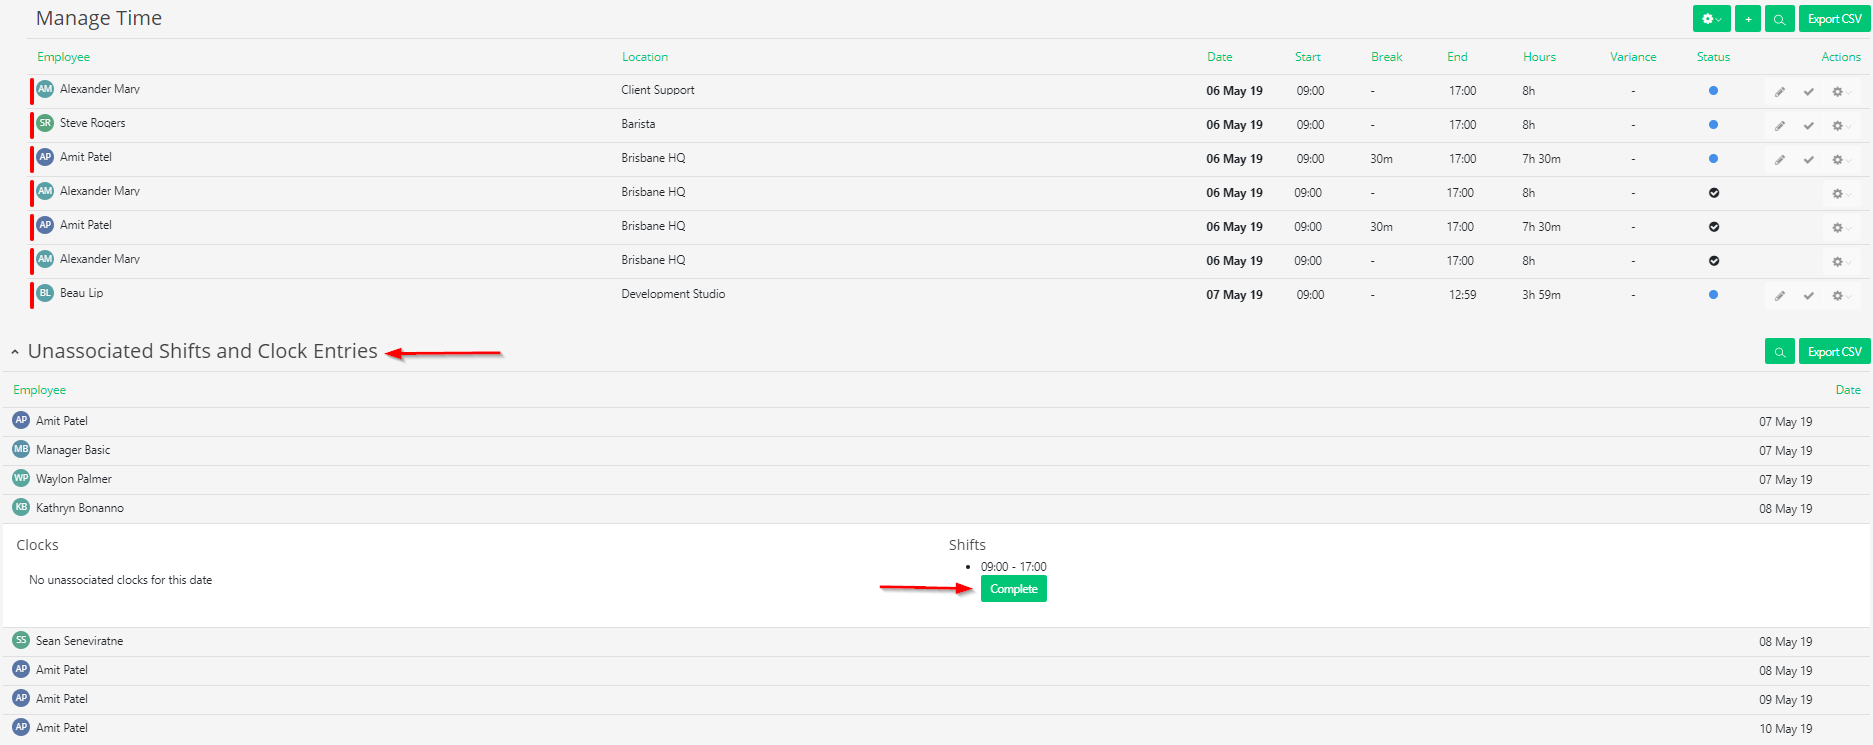Approve Beau Lip's 07 May entry

click(x=1808, y=296)
